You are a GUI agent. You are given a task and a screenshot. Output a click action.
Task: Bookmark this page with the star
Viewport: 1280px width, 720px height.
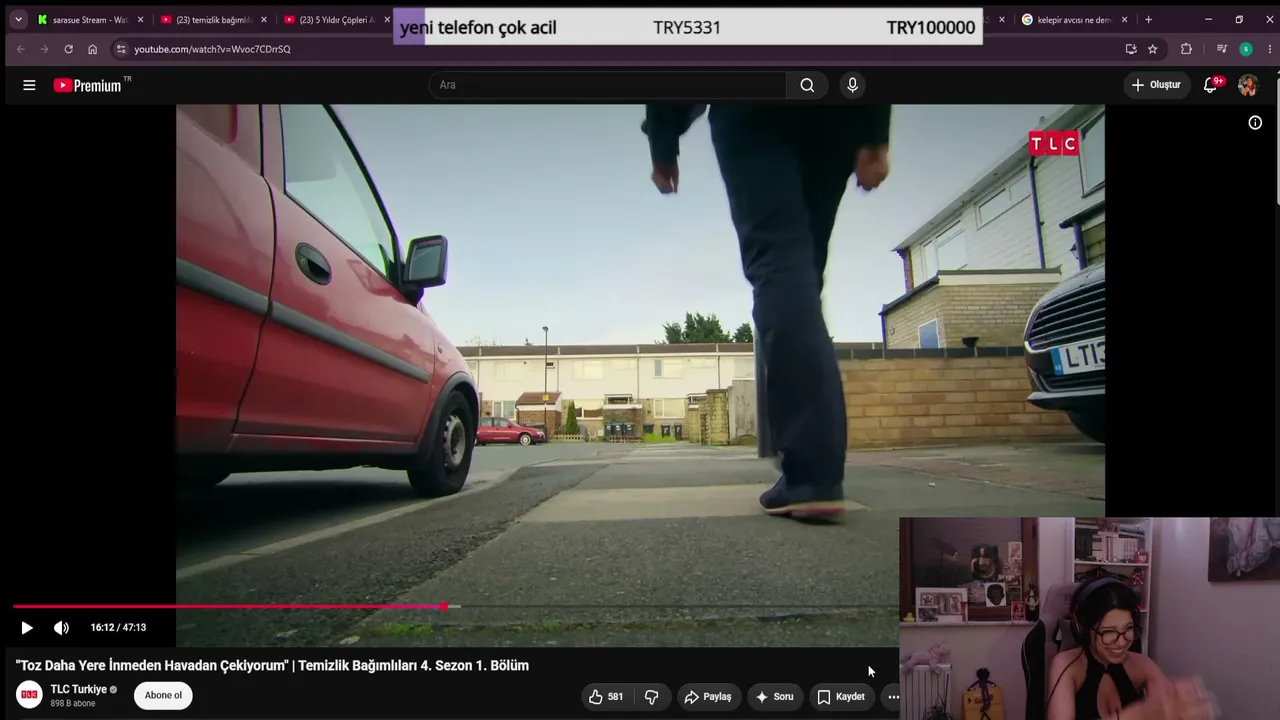coord(1153,49)
